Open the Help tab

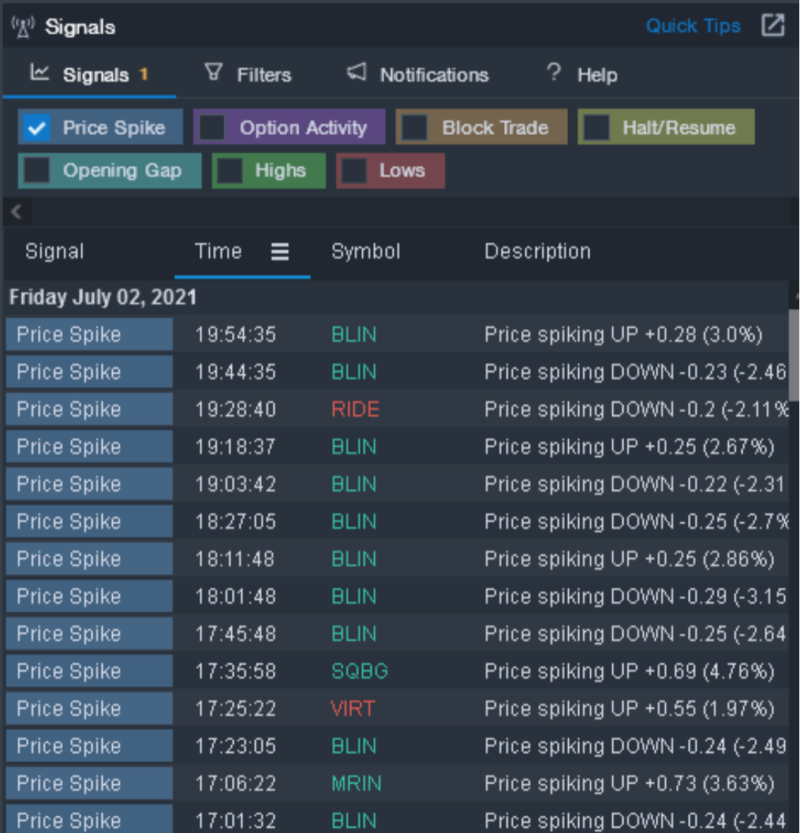582,74
